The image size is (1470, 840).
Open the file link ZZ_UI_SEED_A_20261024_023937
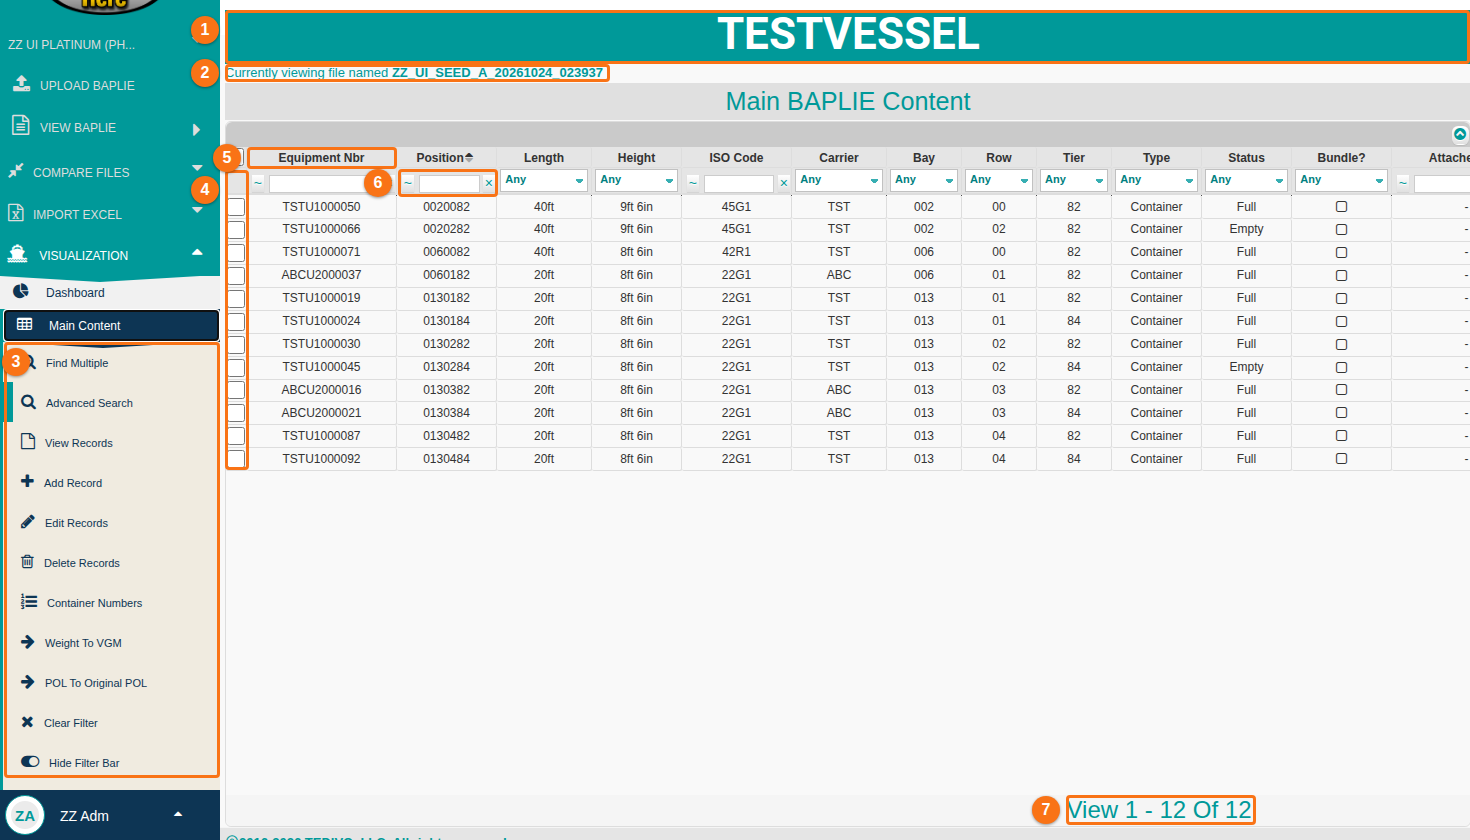[497, 73]
